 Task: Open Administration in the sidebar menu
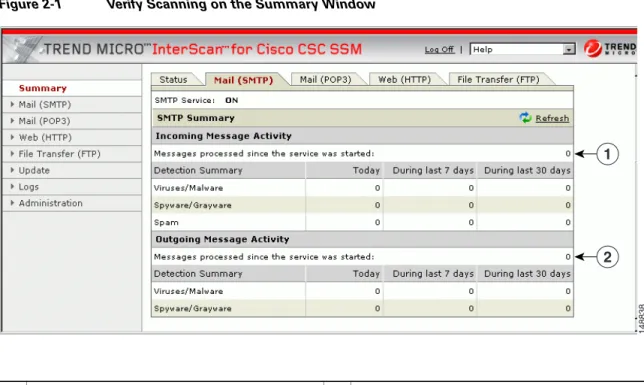[x=51, y=203]
